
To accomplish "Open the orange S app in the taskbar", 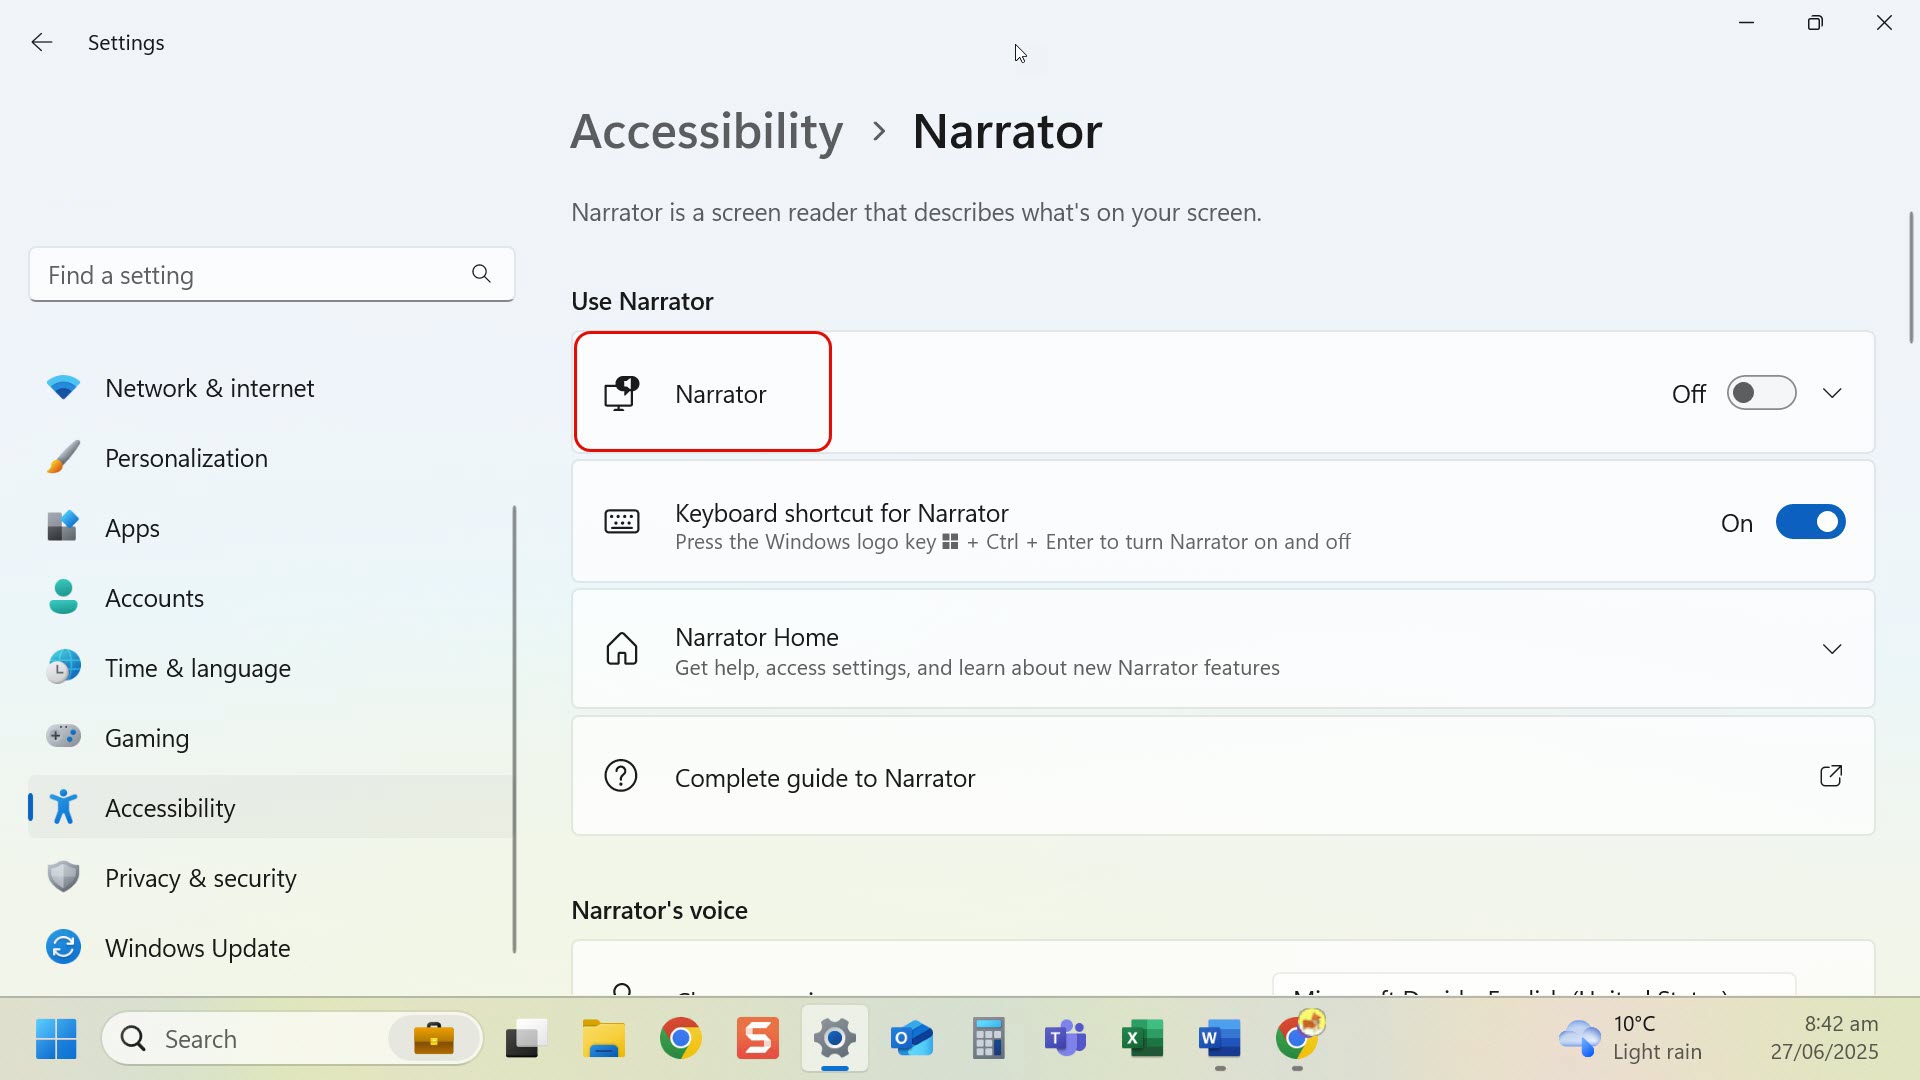I will pos(758,1039).
